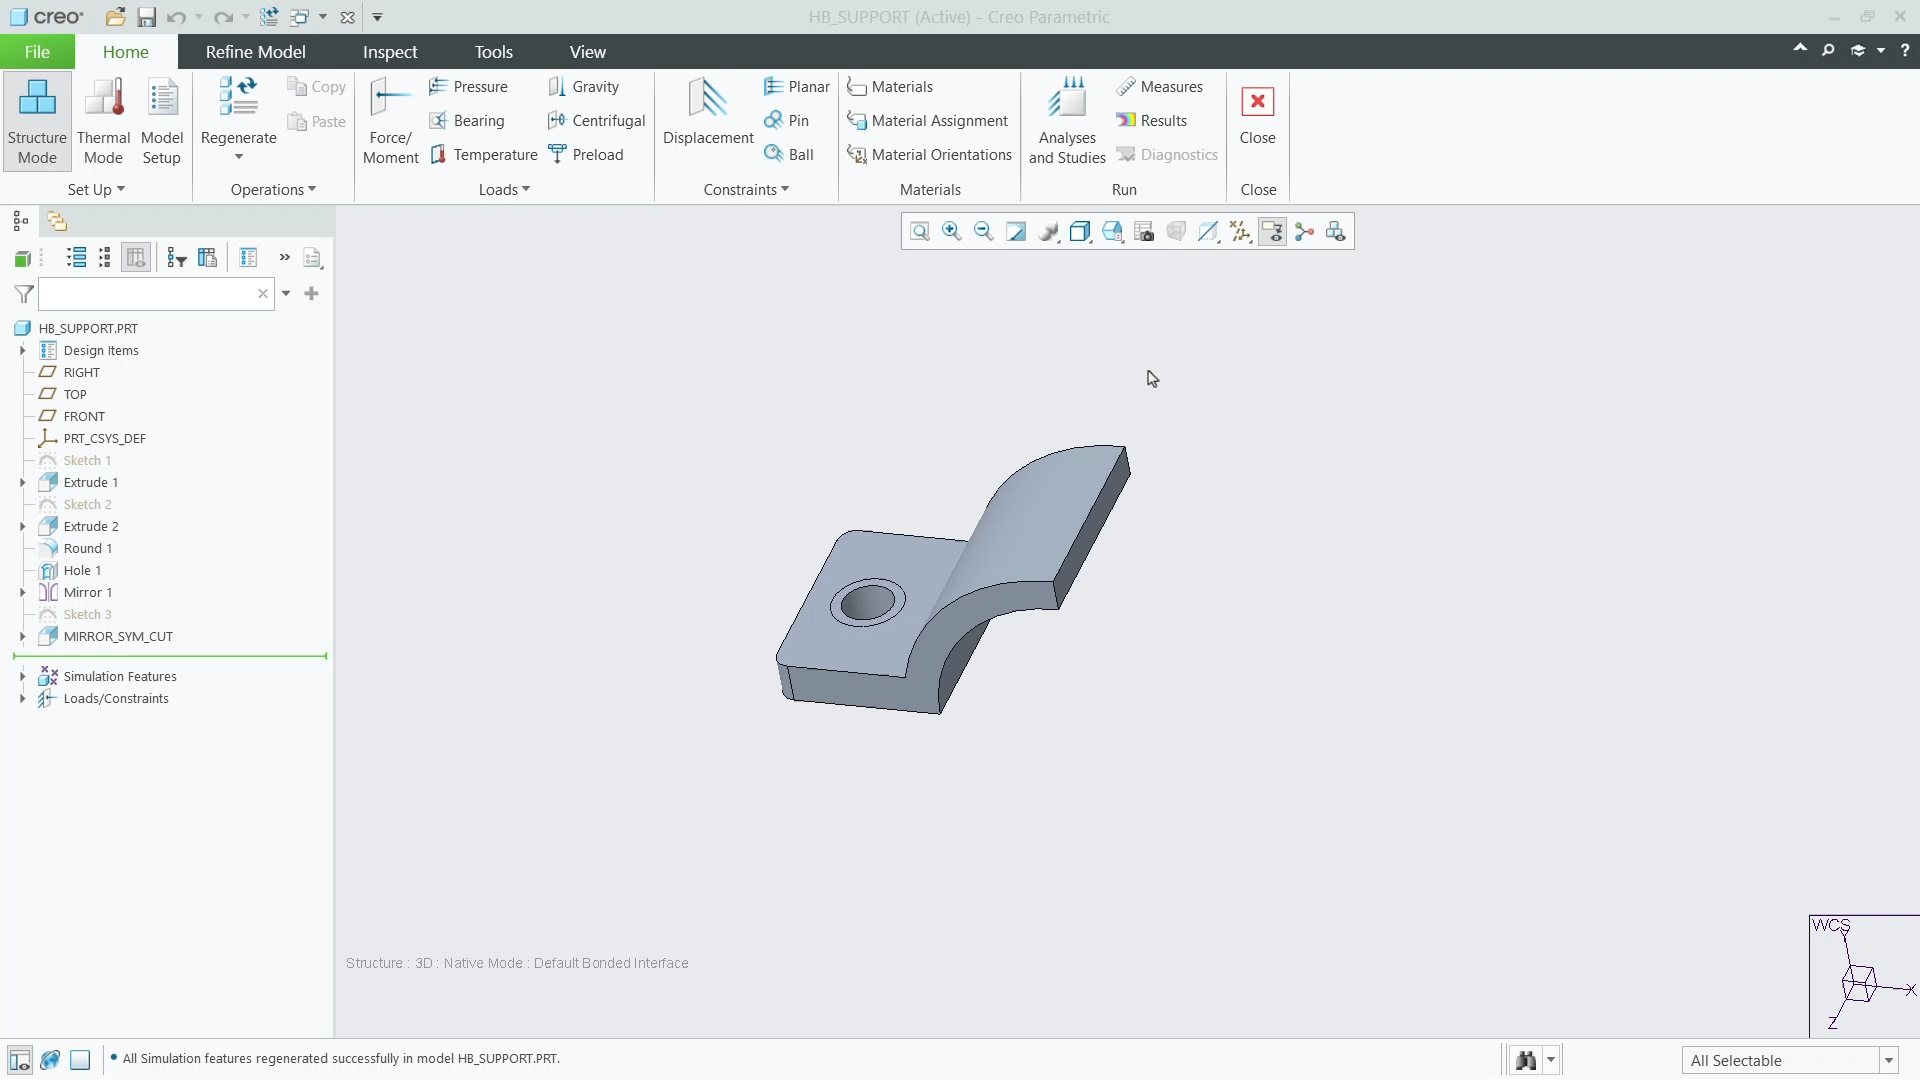The height and width of the screenshot is (1080, 1920).
Task: Select Hole 1 in model tree
Action: click(82, 571)
